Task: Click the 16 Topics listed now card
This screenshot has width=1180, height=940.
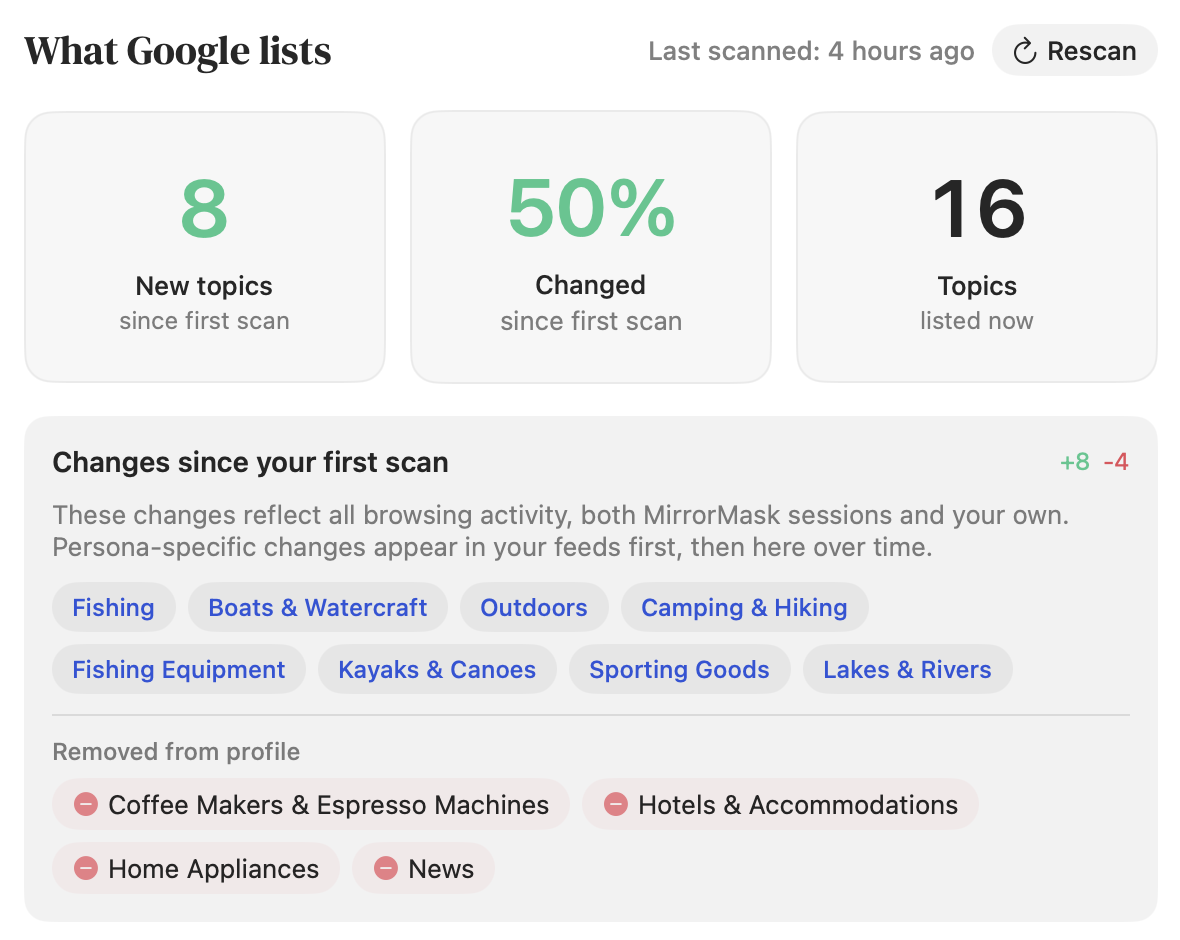Action: coord(977,247)
